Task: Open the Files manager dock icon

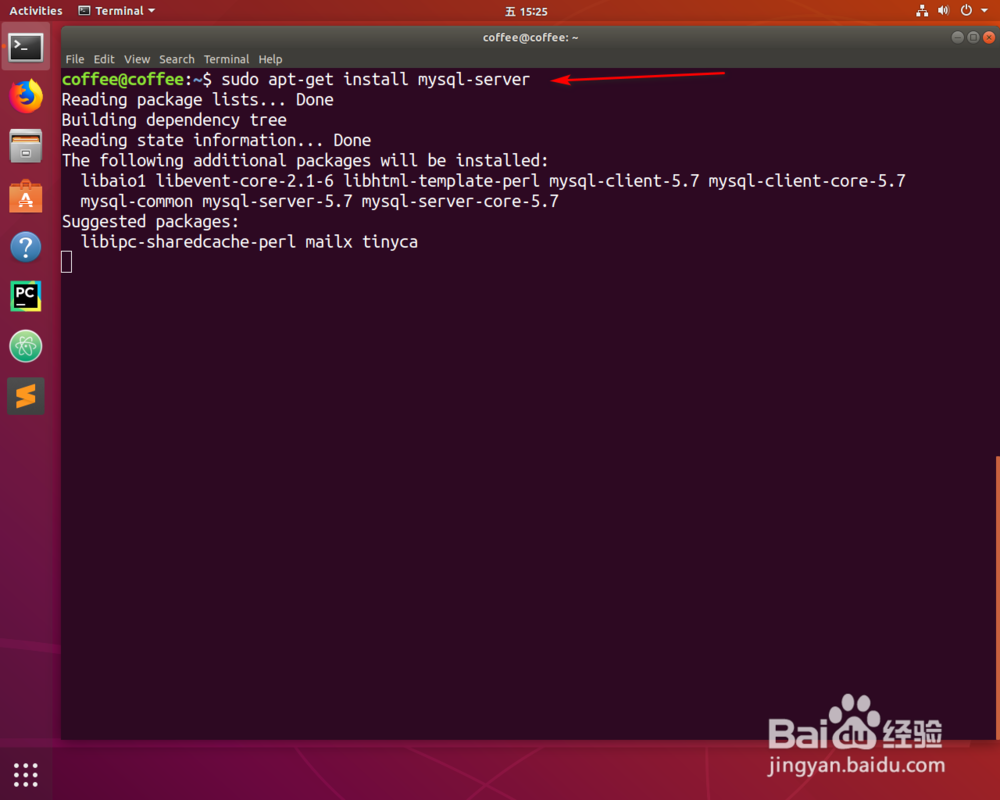Action: click(25, 146)
